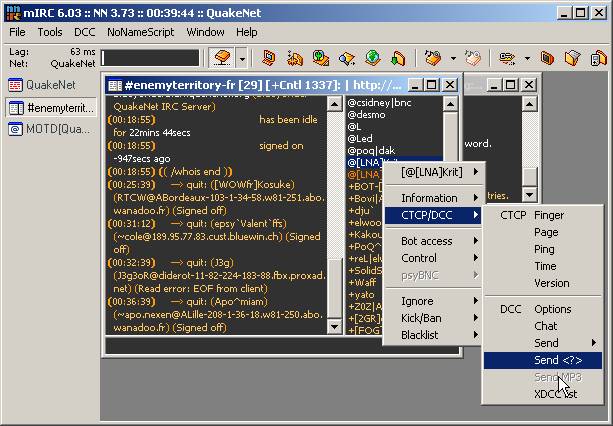Expand the Control submenu
Image resolution: width=613 pixels, height=426 pixels.
433,258
